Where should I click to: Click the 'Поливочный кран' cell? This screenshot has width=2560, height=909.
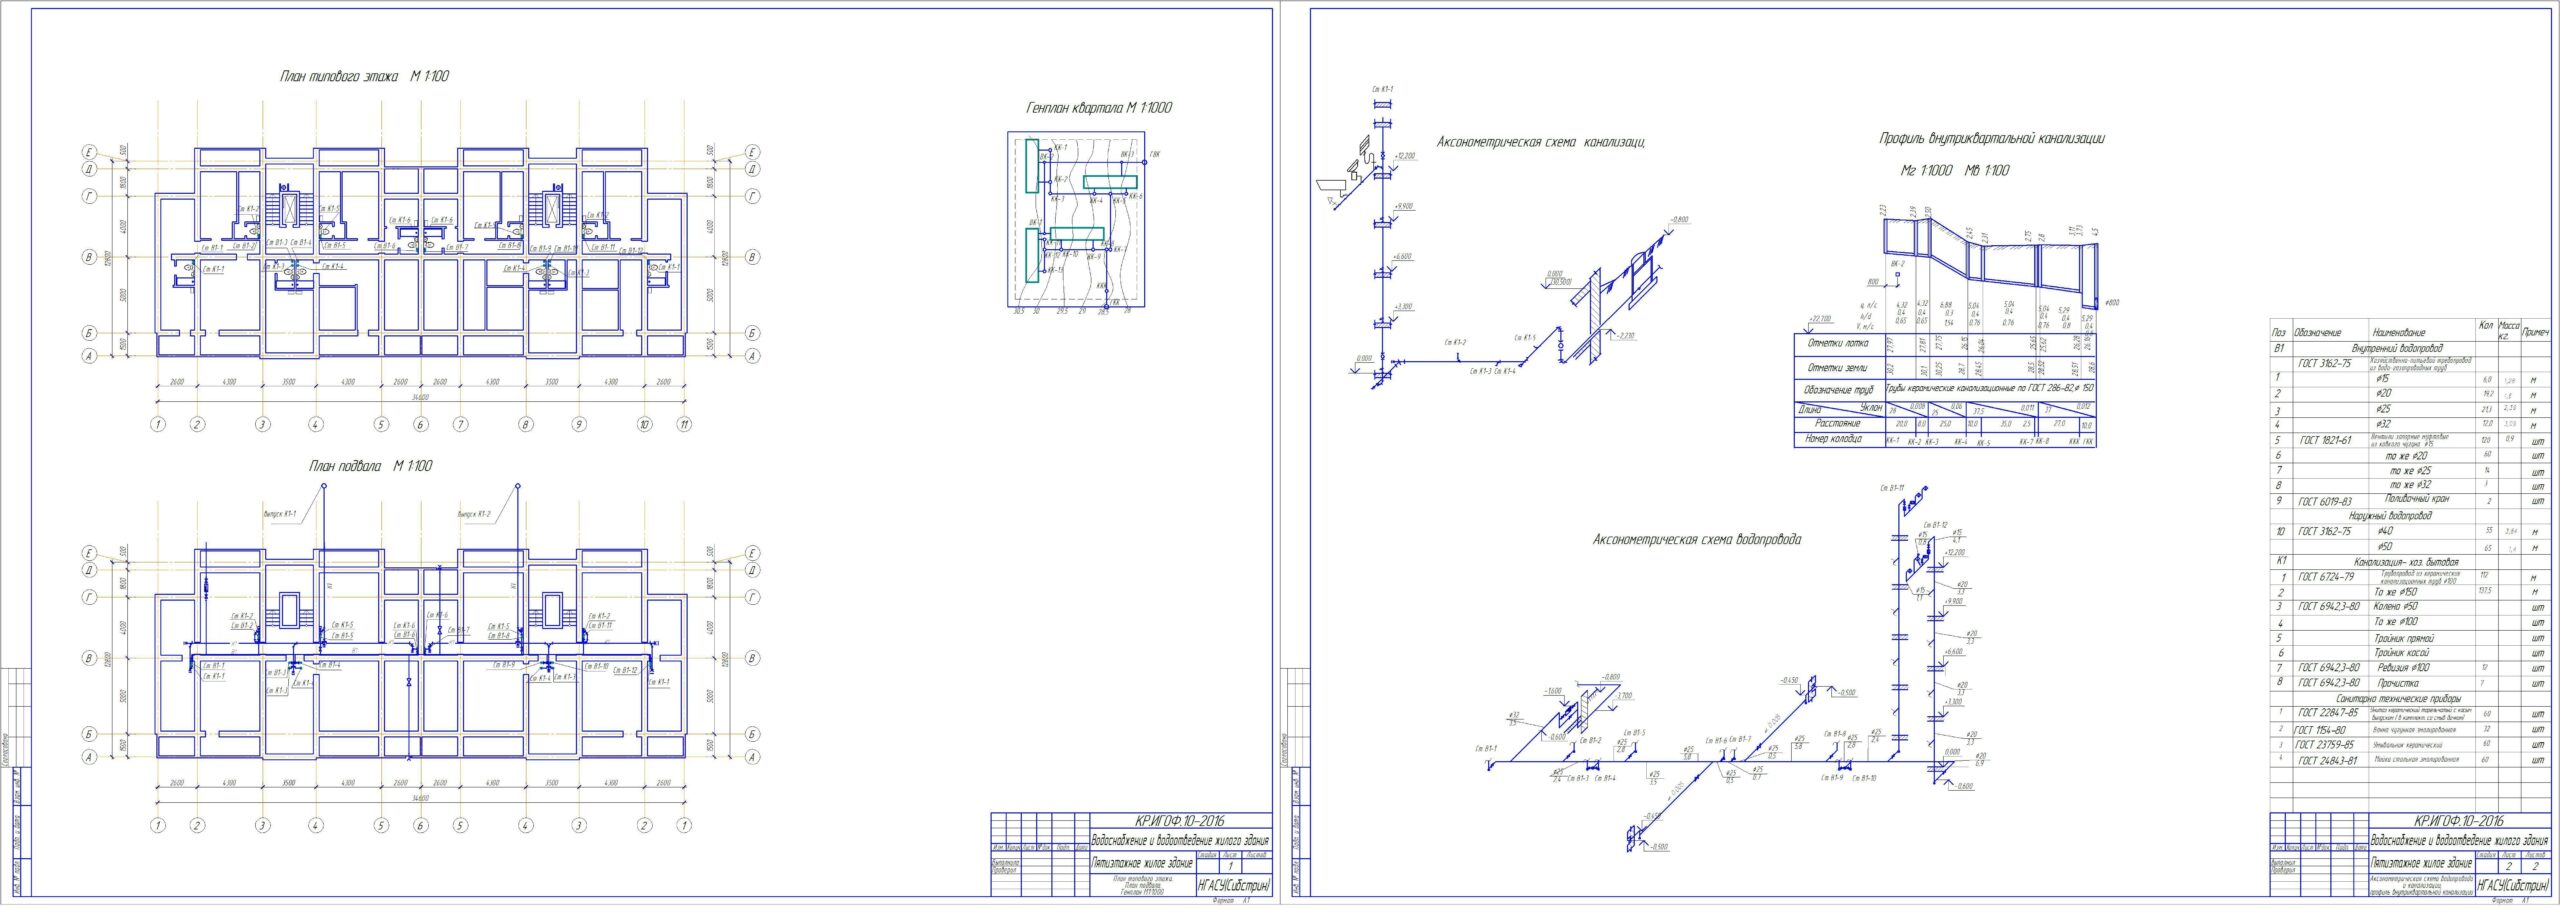click(2417, 499)
